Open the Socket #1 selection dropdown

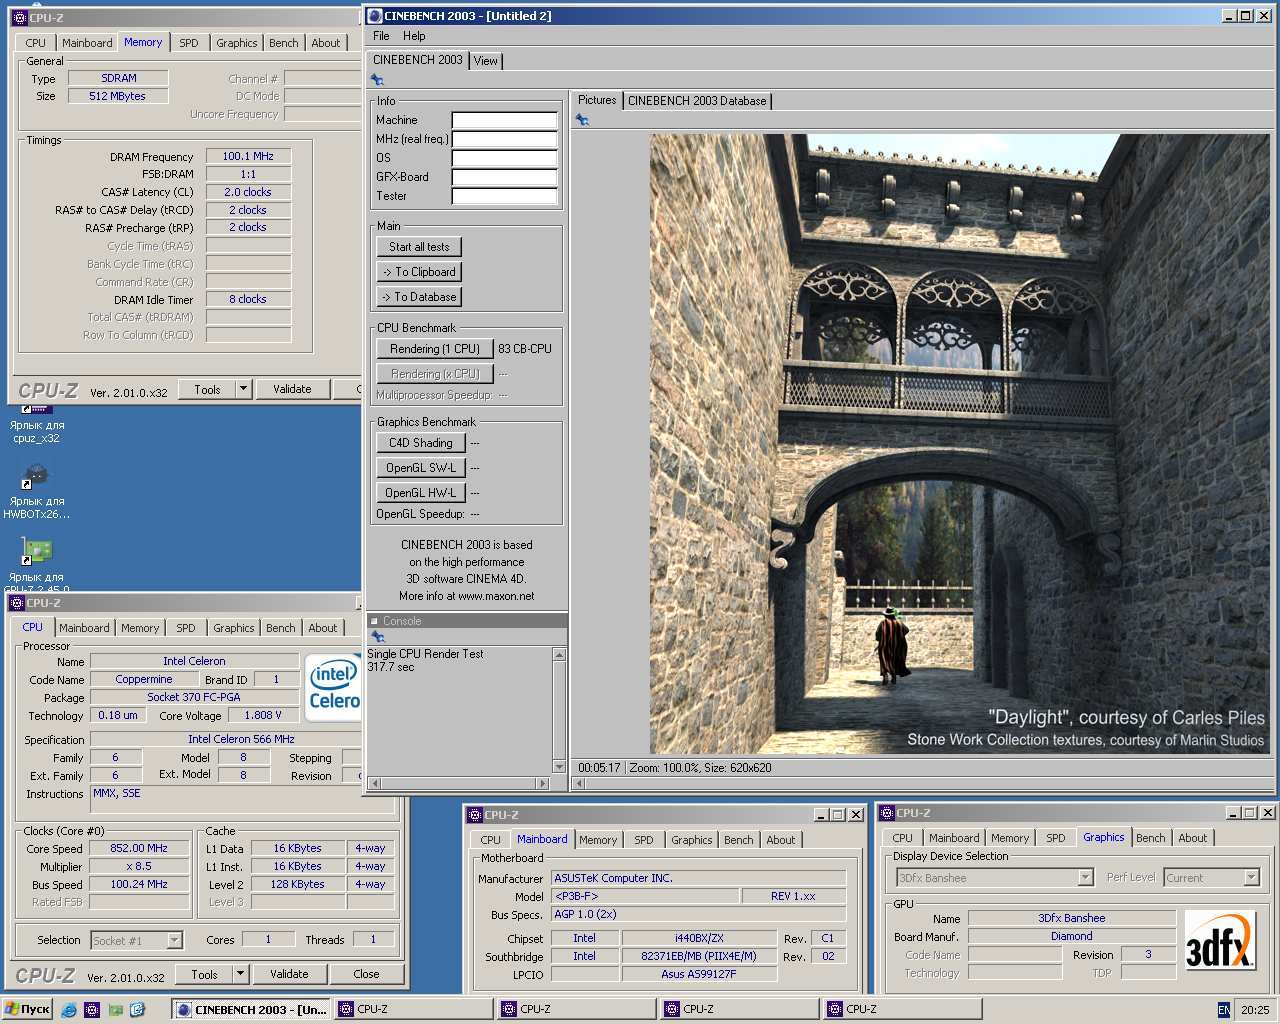[x=175, y=940]
